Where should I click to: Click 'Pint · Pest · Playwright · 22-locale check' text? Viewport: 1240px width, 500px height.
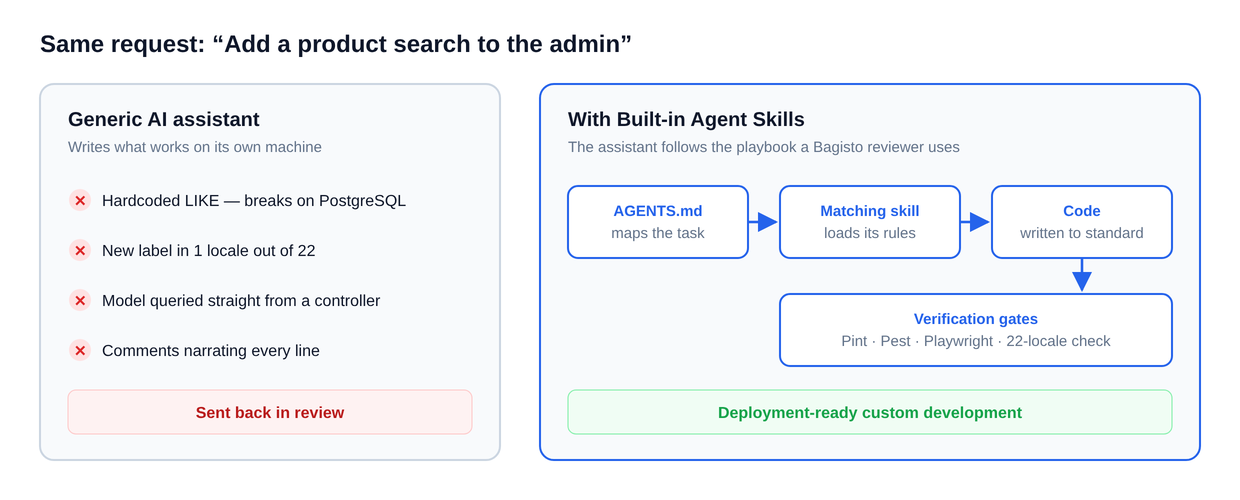(976, 341)
